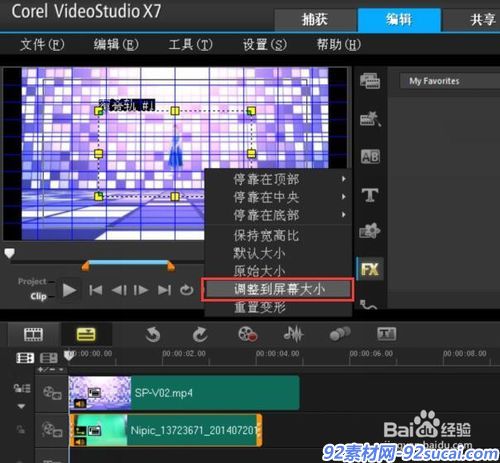Click the top-left yellow resize handle
Image resolution: width=500 pixels, height=463 pixels.
tap(99, 111)
